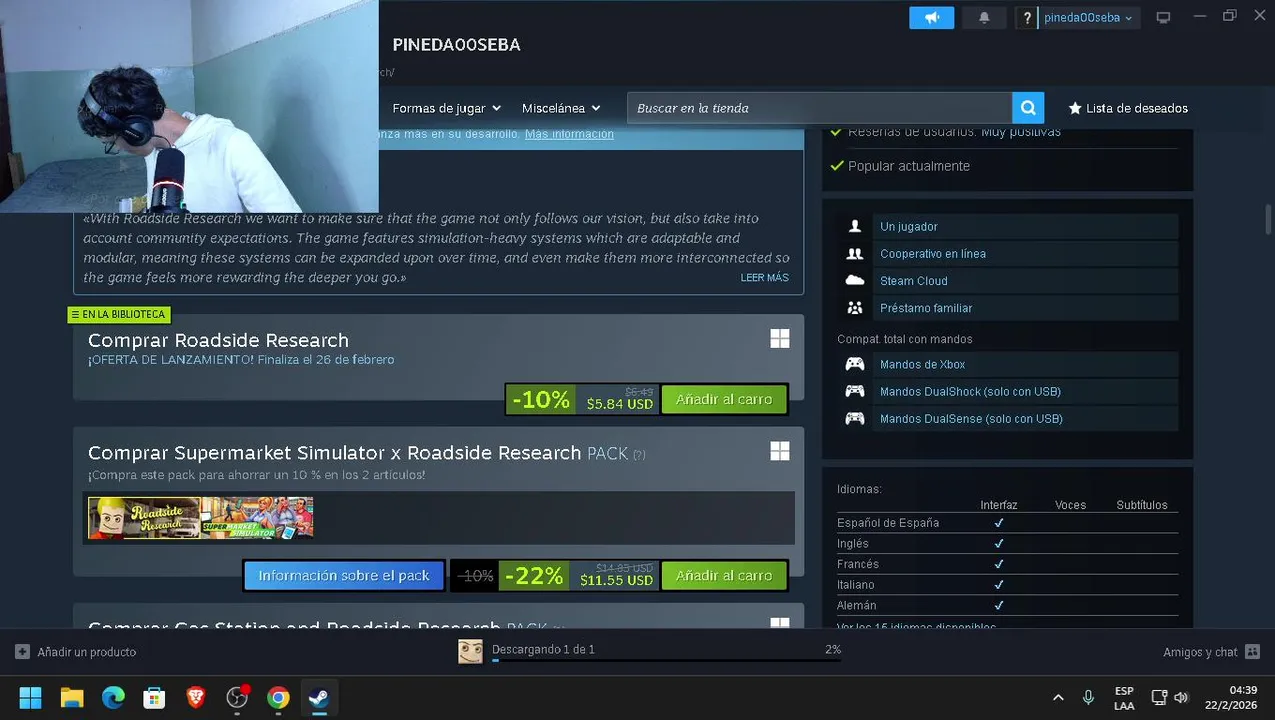Click the online co-op people icon

854,254
